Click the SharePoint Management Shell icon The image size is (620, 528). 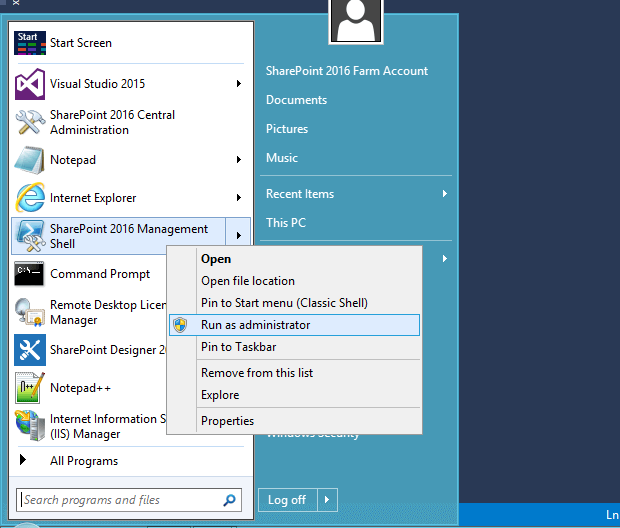30,236
